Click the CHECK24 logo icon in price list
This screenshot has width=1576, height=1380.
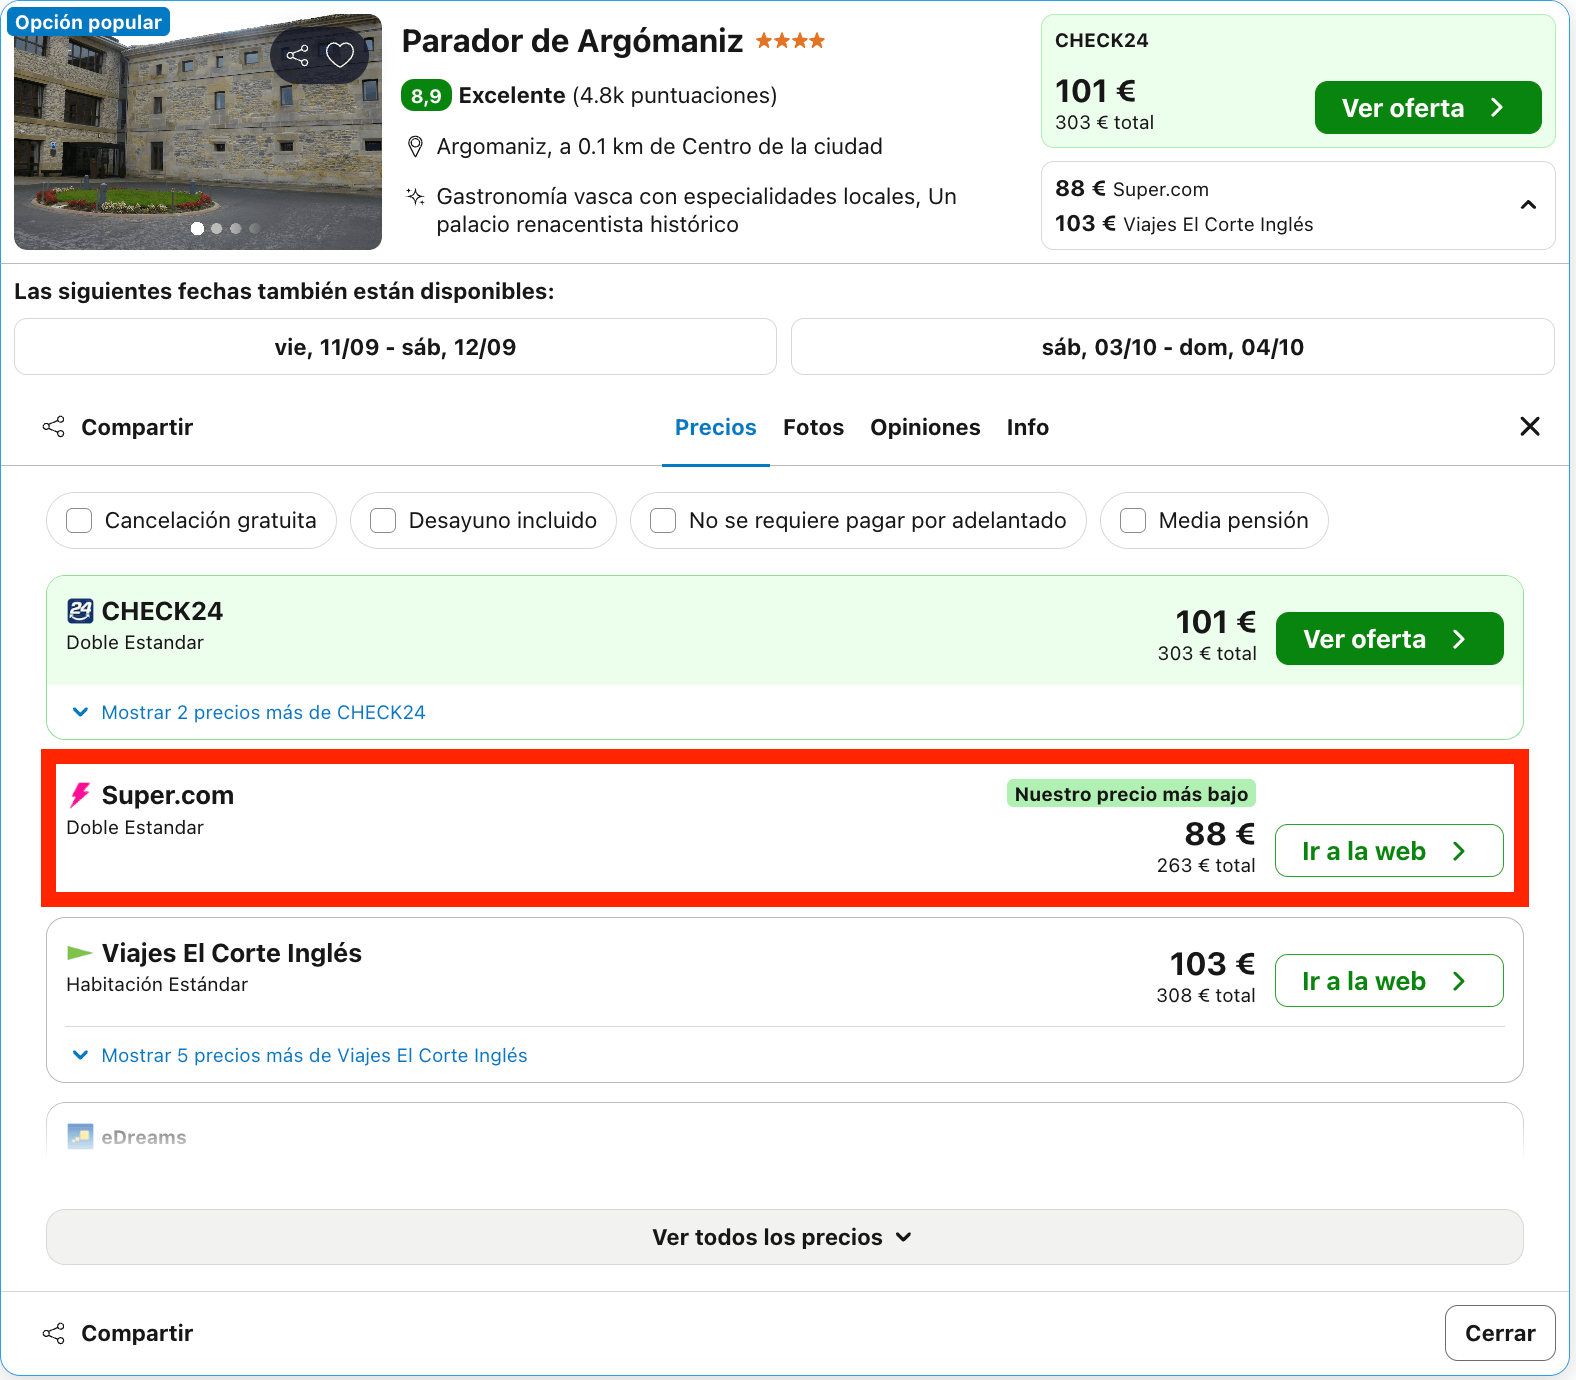[80, 611]
